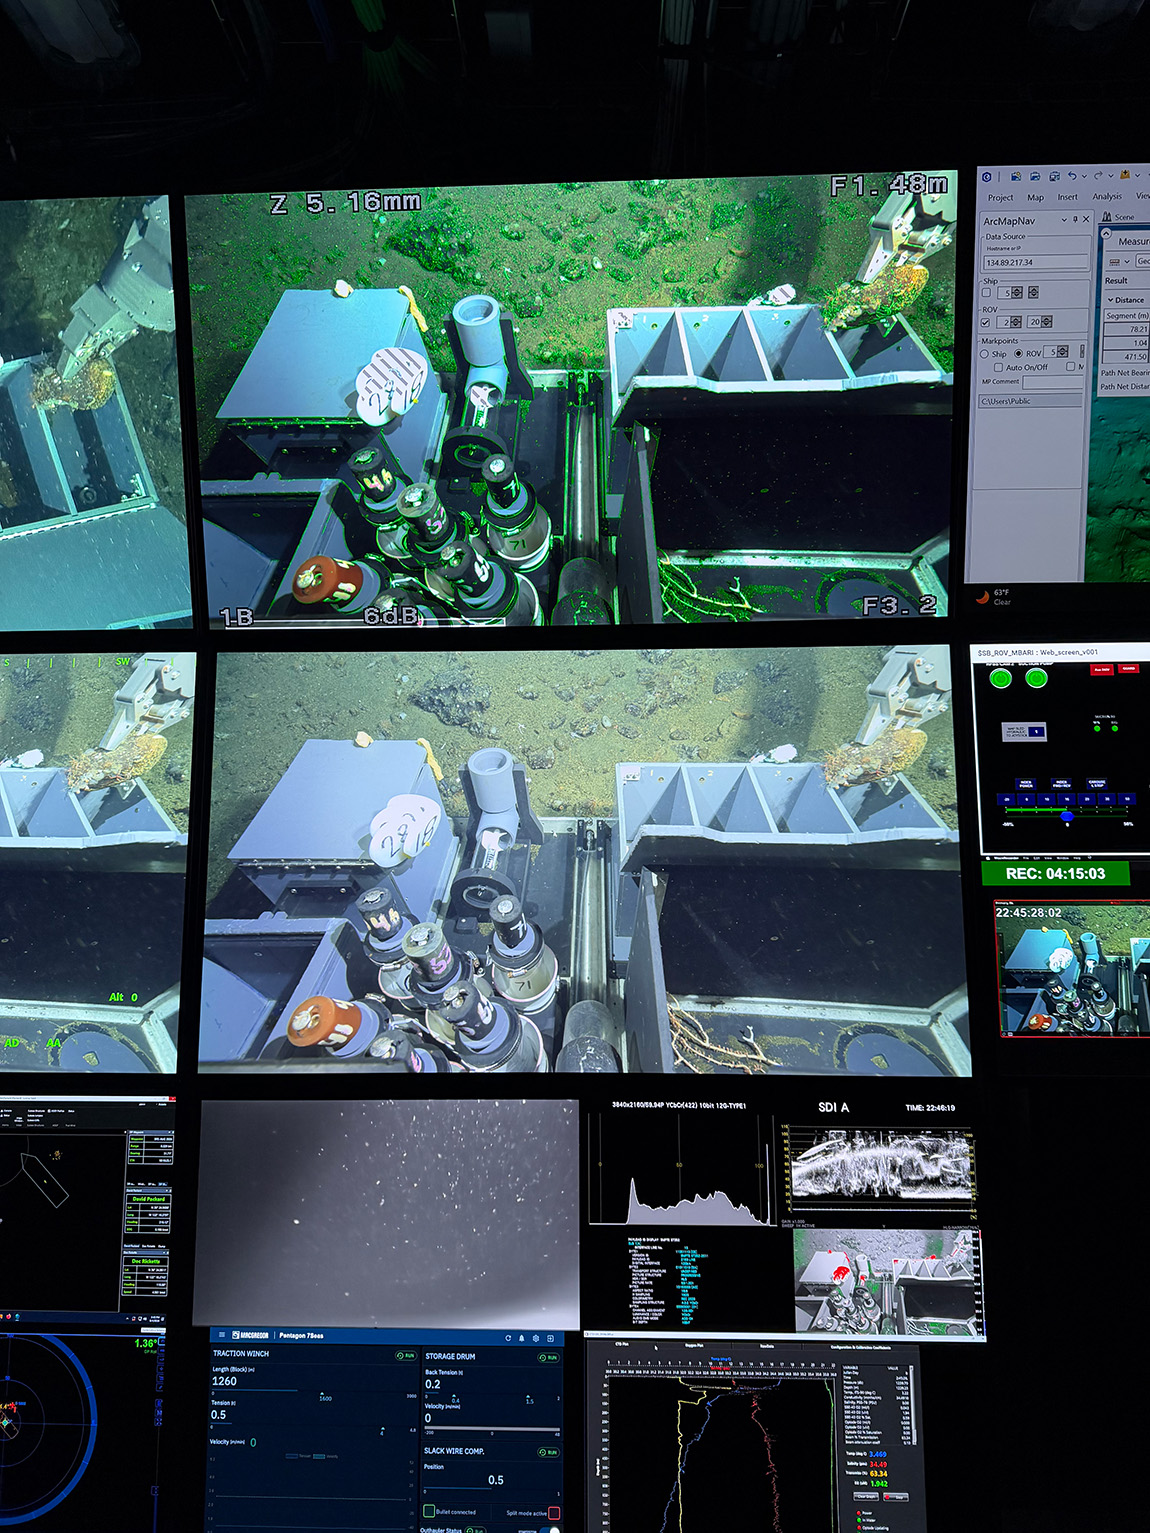Open the Project ribbon tab
The image size is (1150, 1533).
click(x=1001, y=197)
